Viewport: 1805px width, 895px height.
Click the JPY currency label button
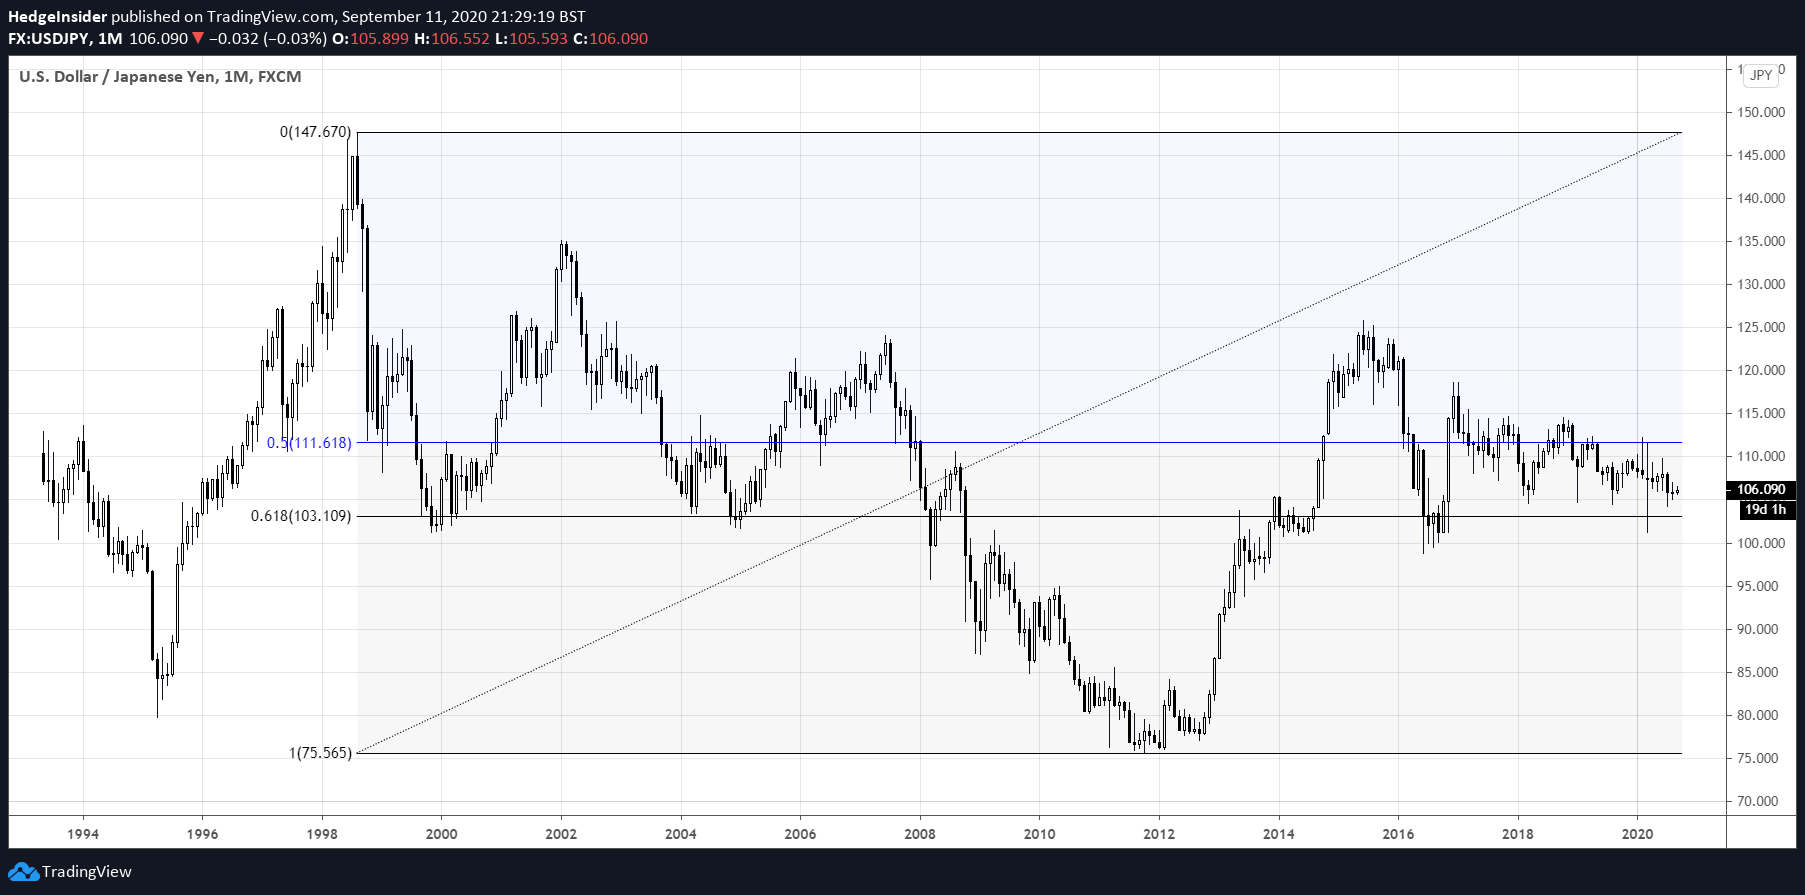1761,75
